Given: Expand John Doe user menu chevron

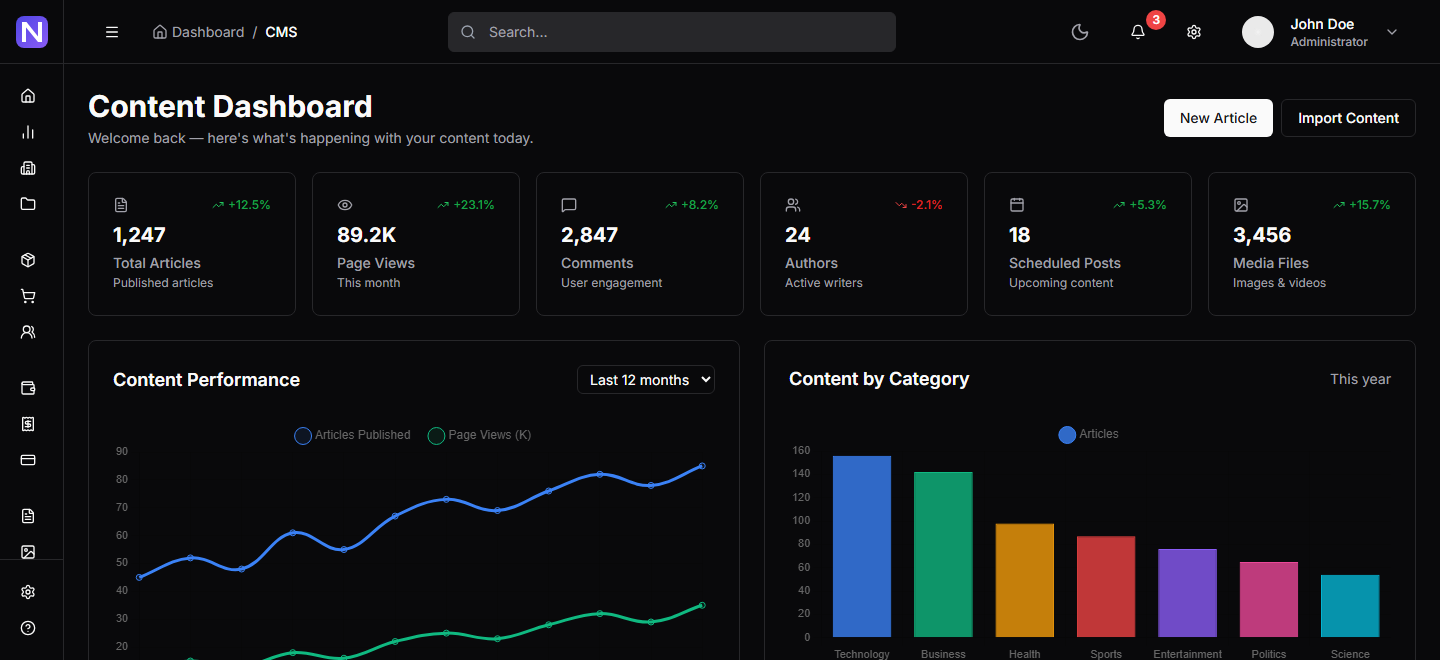Looking at the screenshot, I should point(1392,32).
